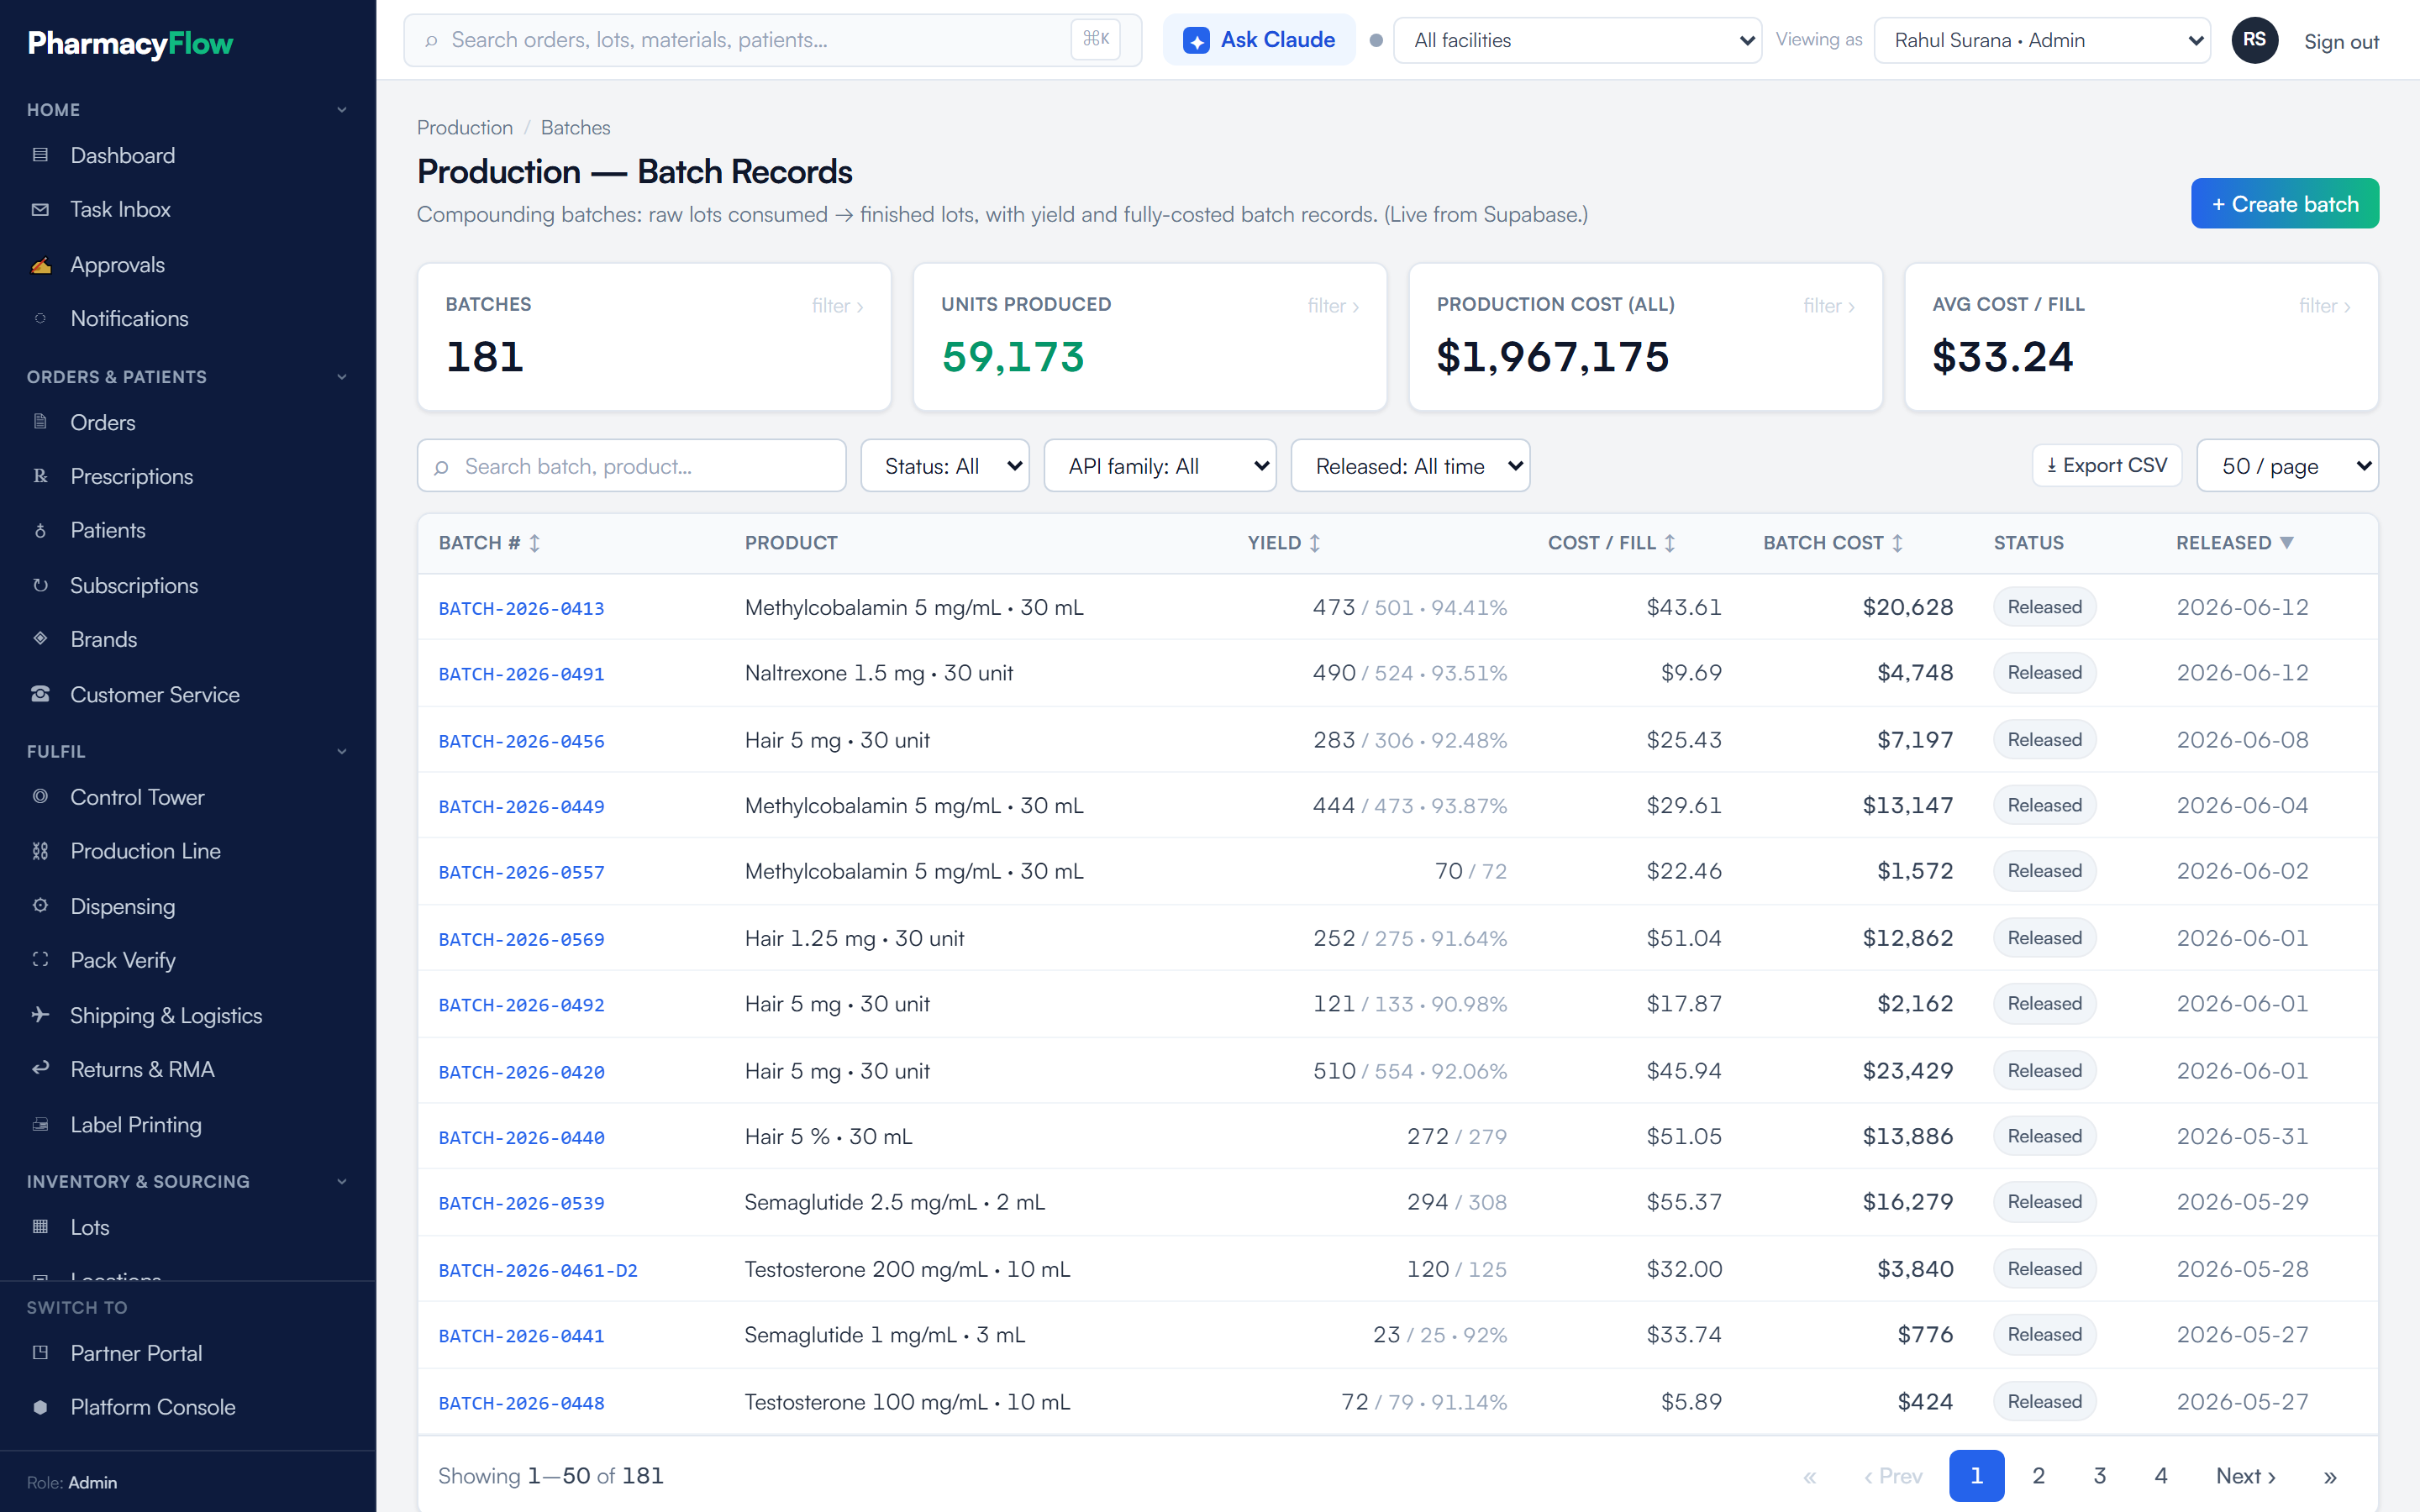Image resolution: width=2420 pixels, height=1512 pixels.
Task: Open the Dashboard sidebar icon
Action: (40, 155)
